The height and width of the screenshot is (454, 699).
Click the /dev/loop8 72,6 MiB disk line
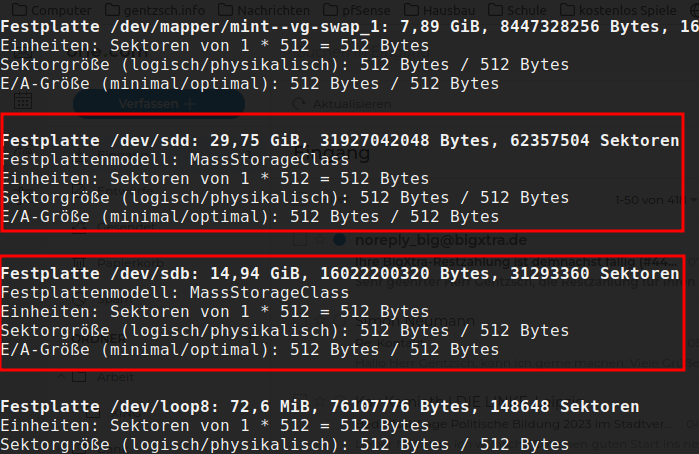click(x=320, y=406)
